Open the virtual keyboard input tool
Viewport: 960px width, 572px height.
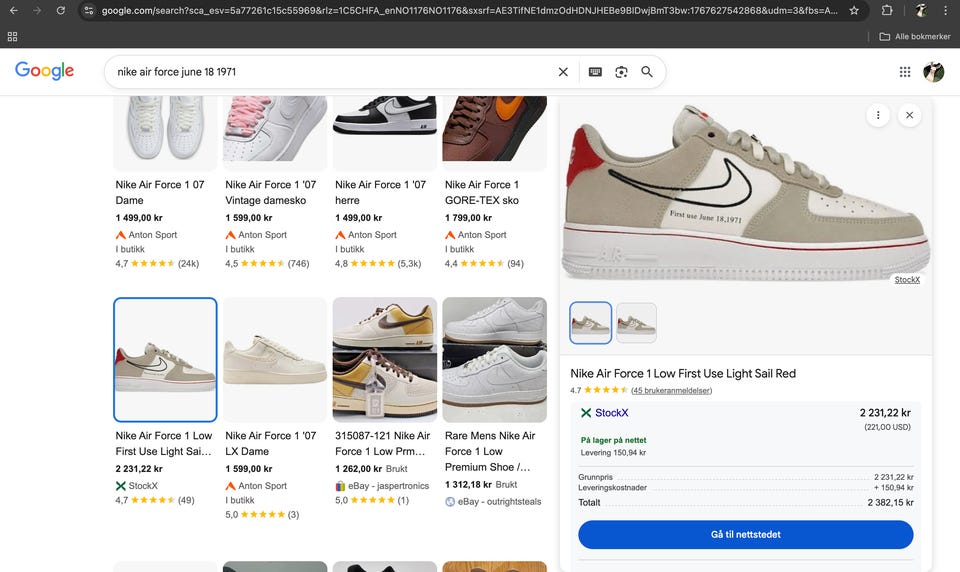tap(595, 72)
